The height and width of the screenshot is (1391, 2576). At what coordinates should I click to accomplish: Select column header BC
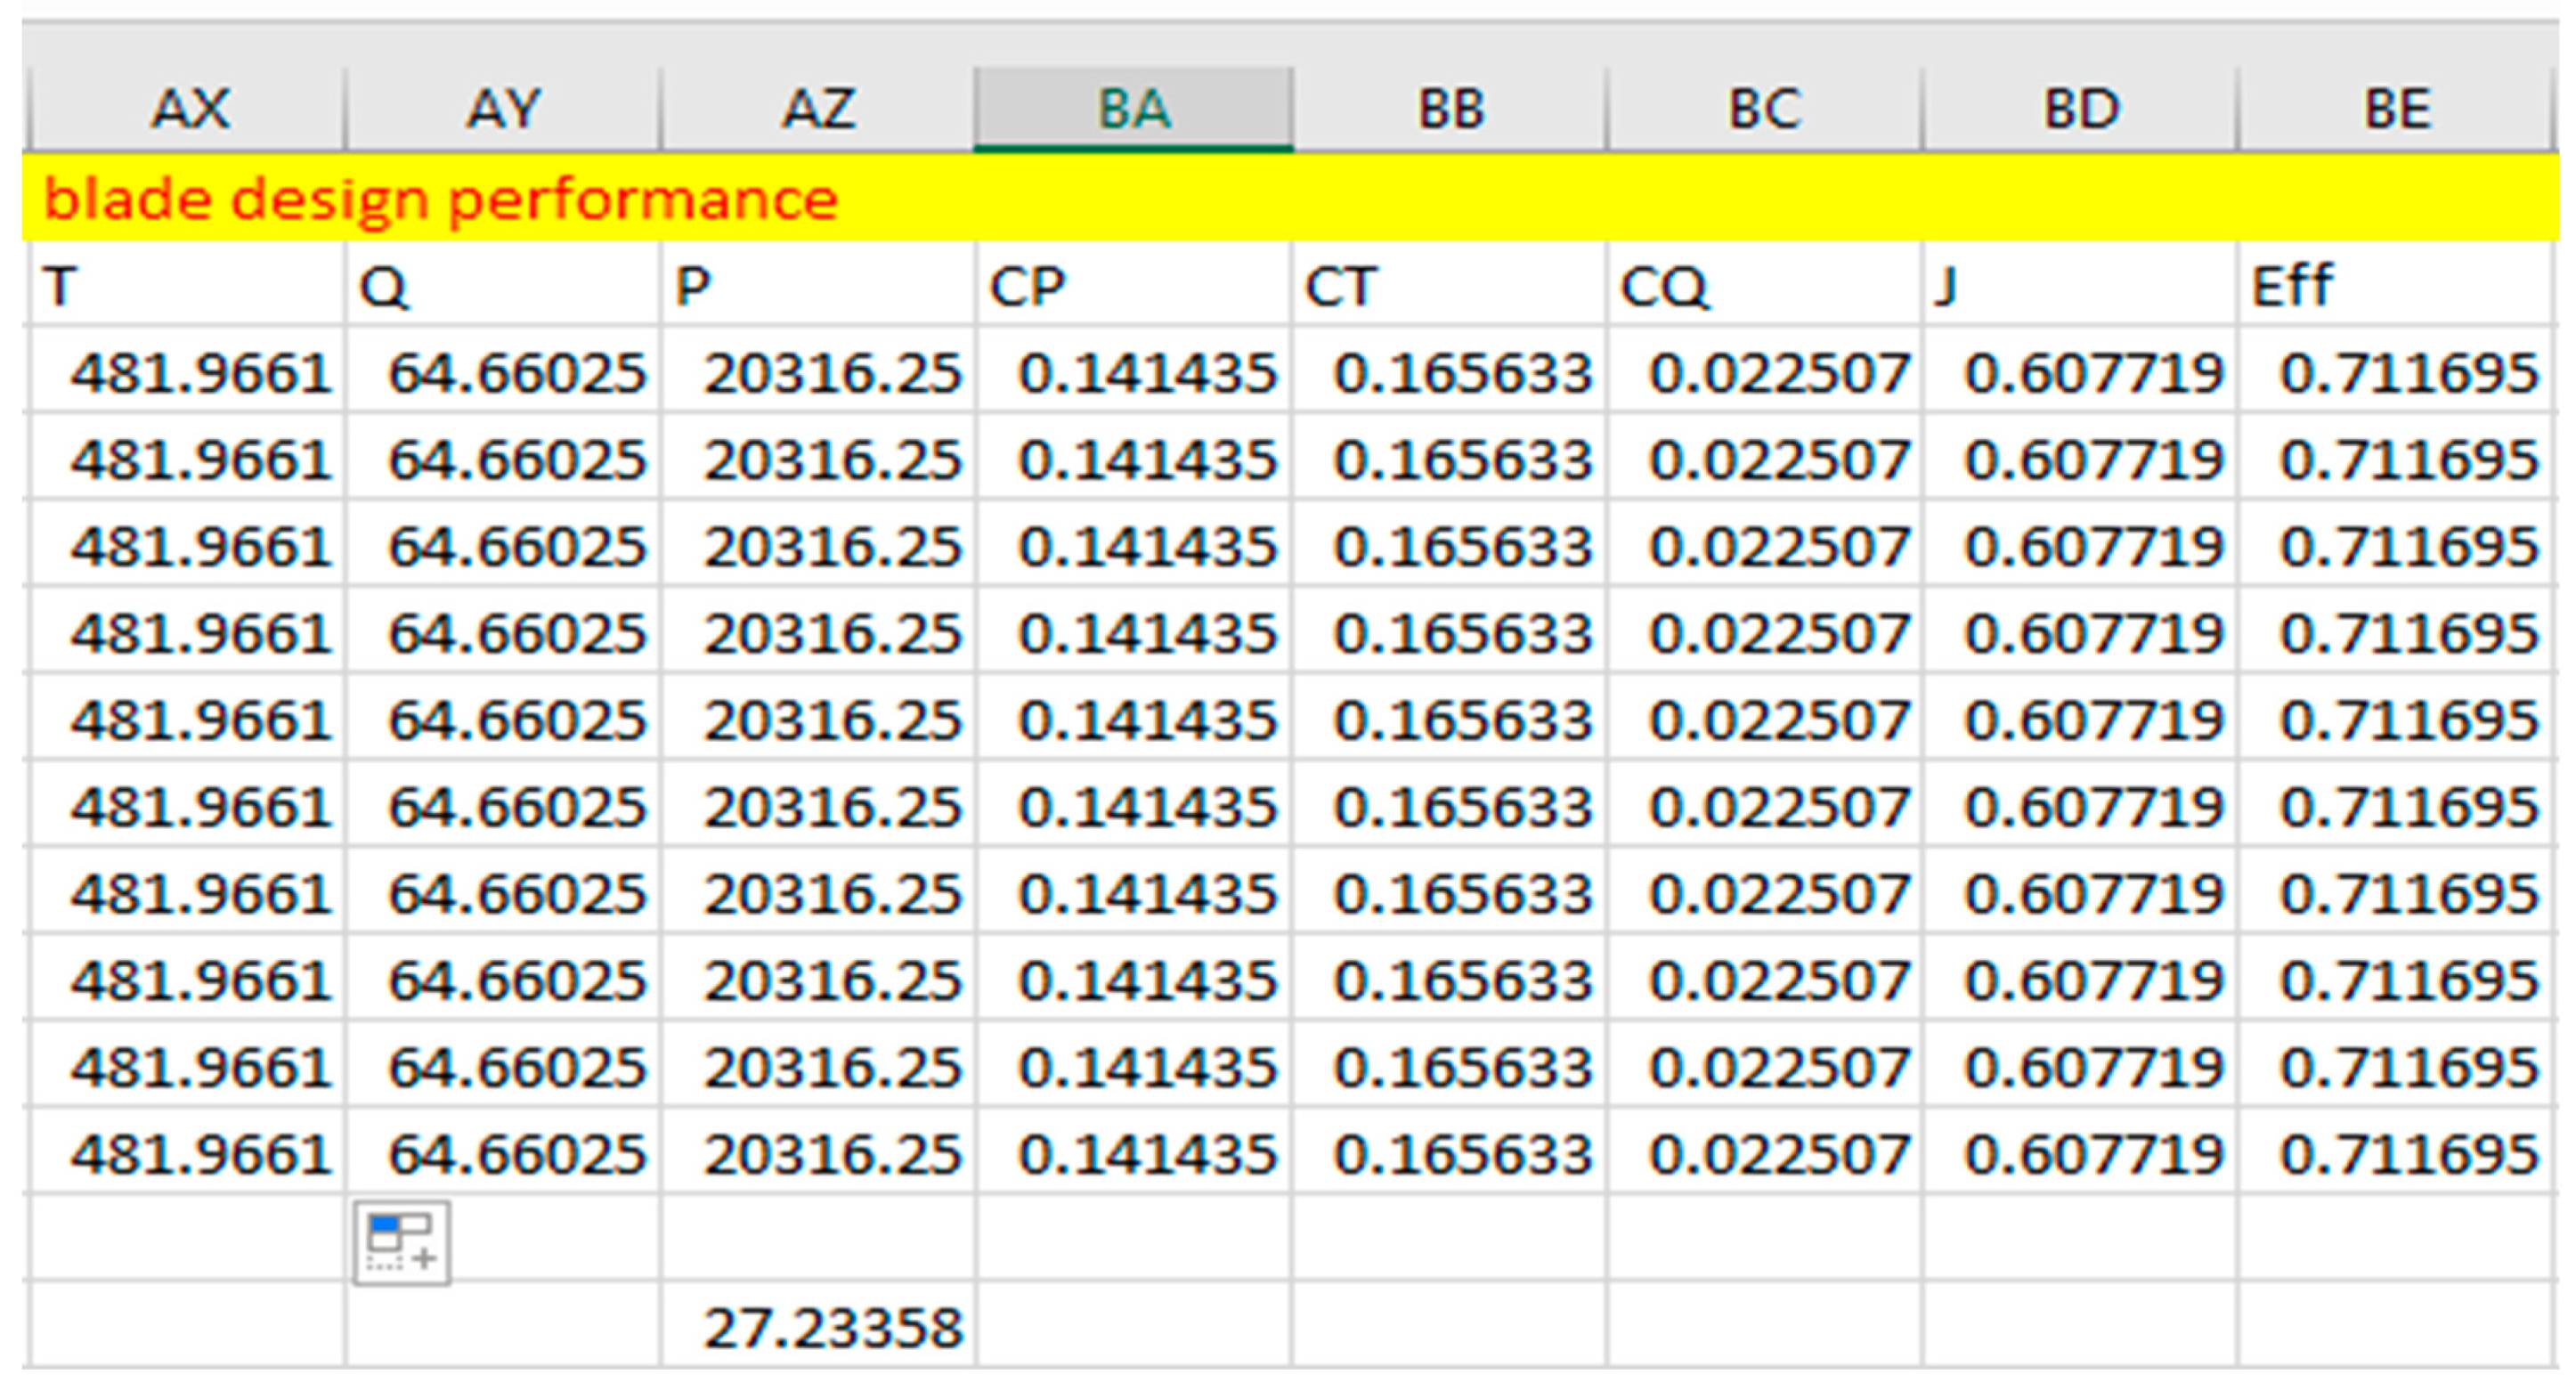click(x=1764, y=109)
